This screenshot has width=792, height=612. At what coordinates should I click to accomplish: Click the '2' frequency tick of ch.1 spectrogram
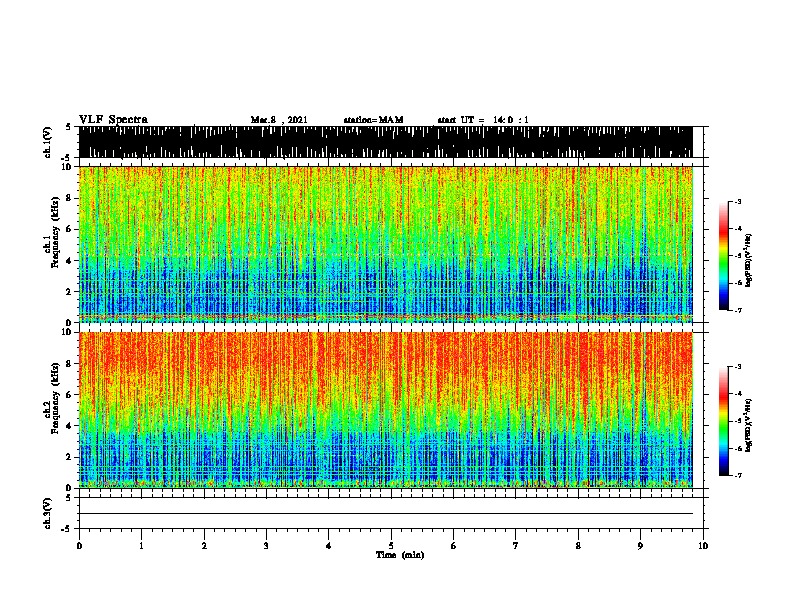pos(70,291)
